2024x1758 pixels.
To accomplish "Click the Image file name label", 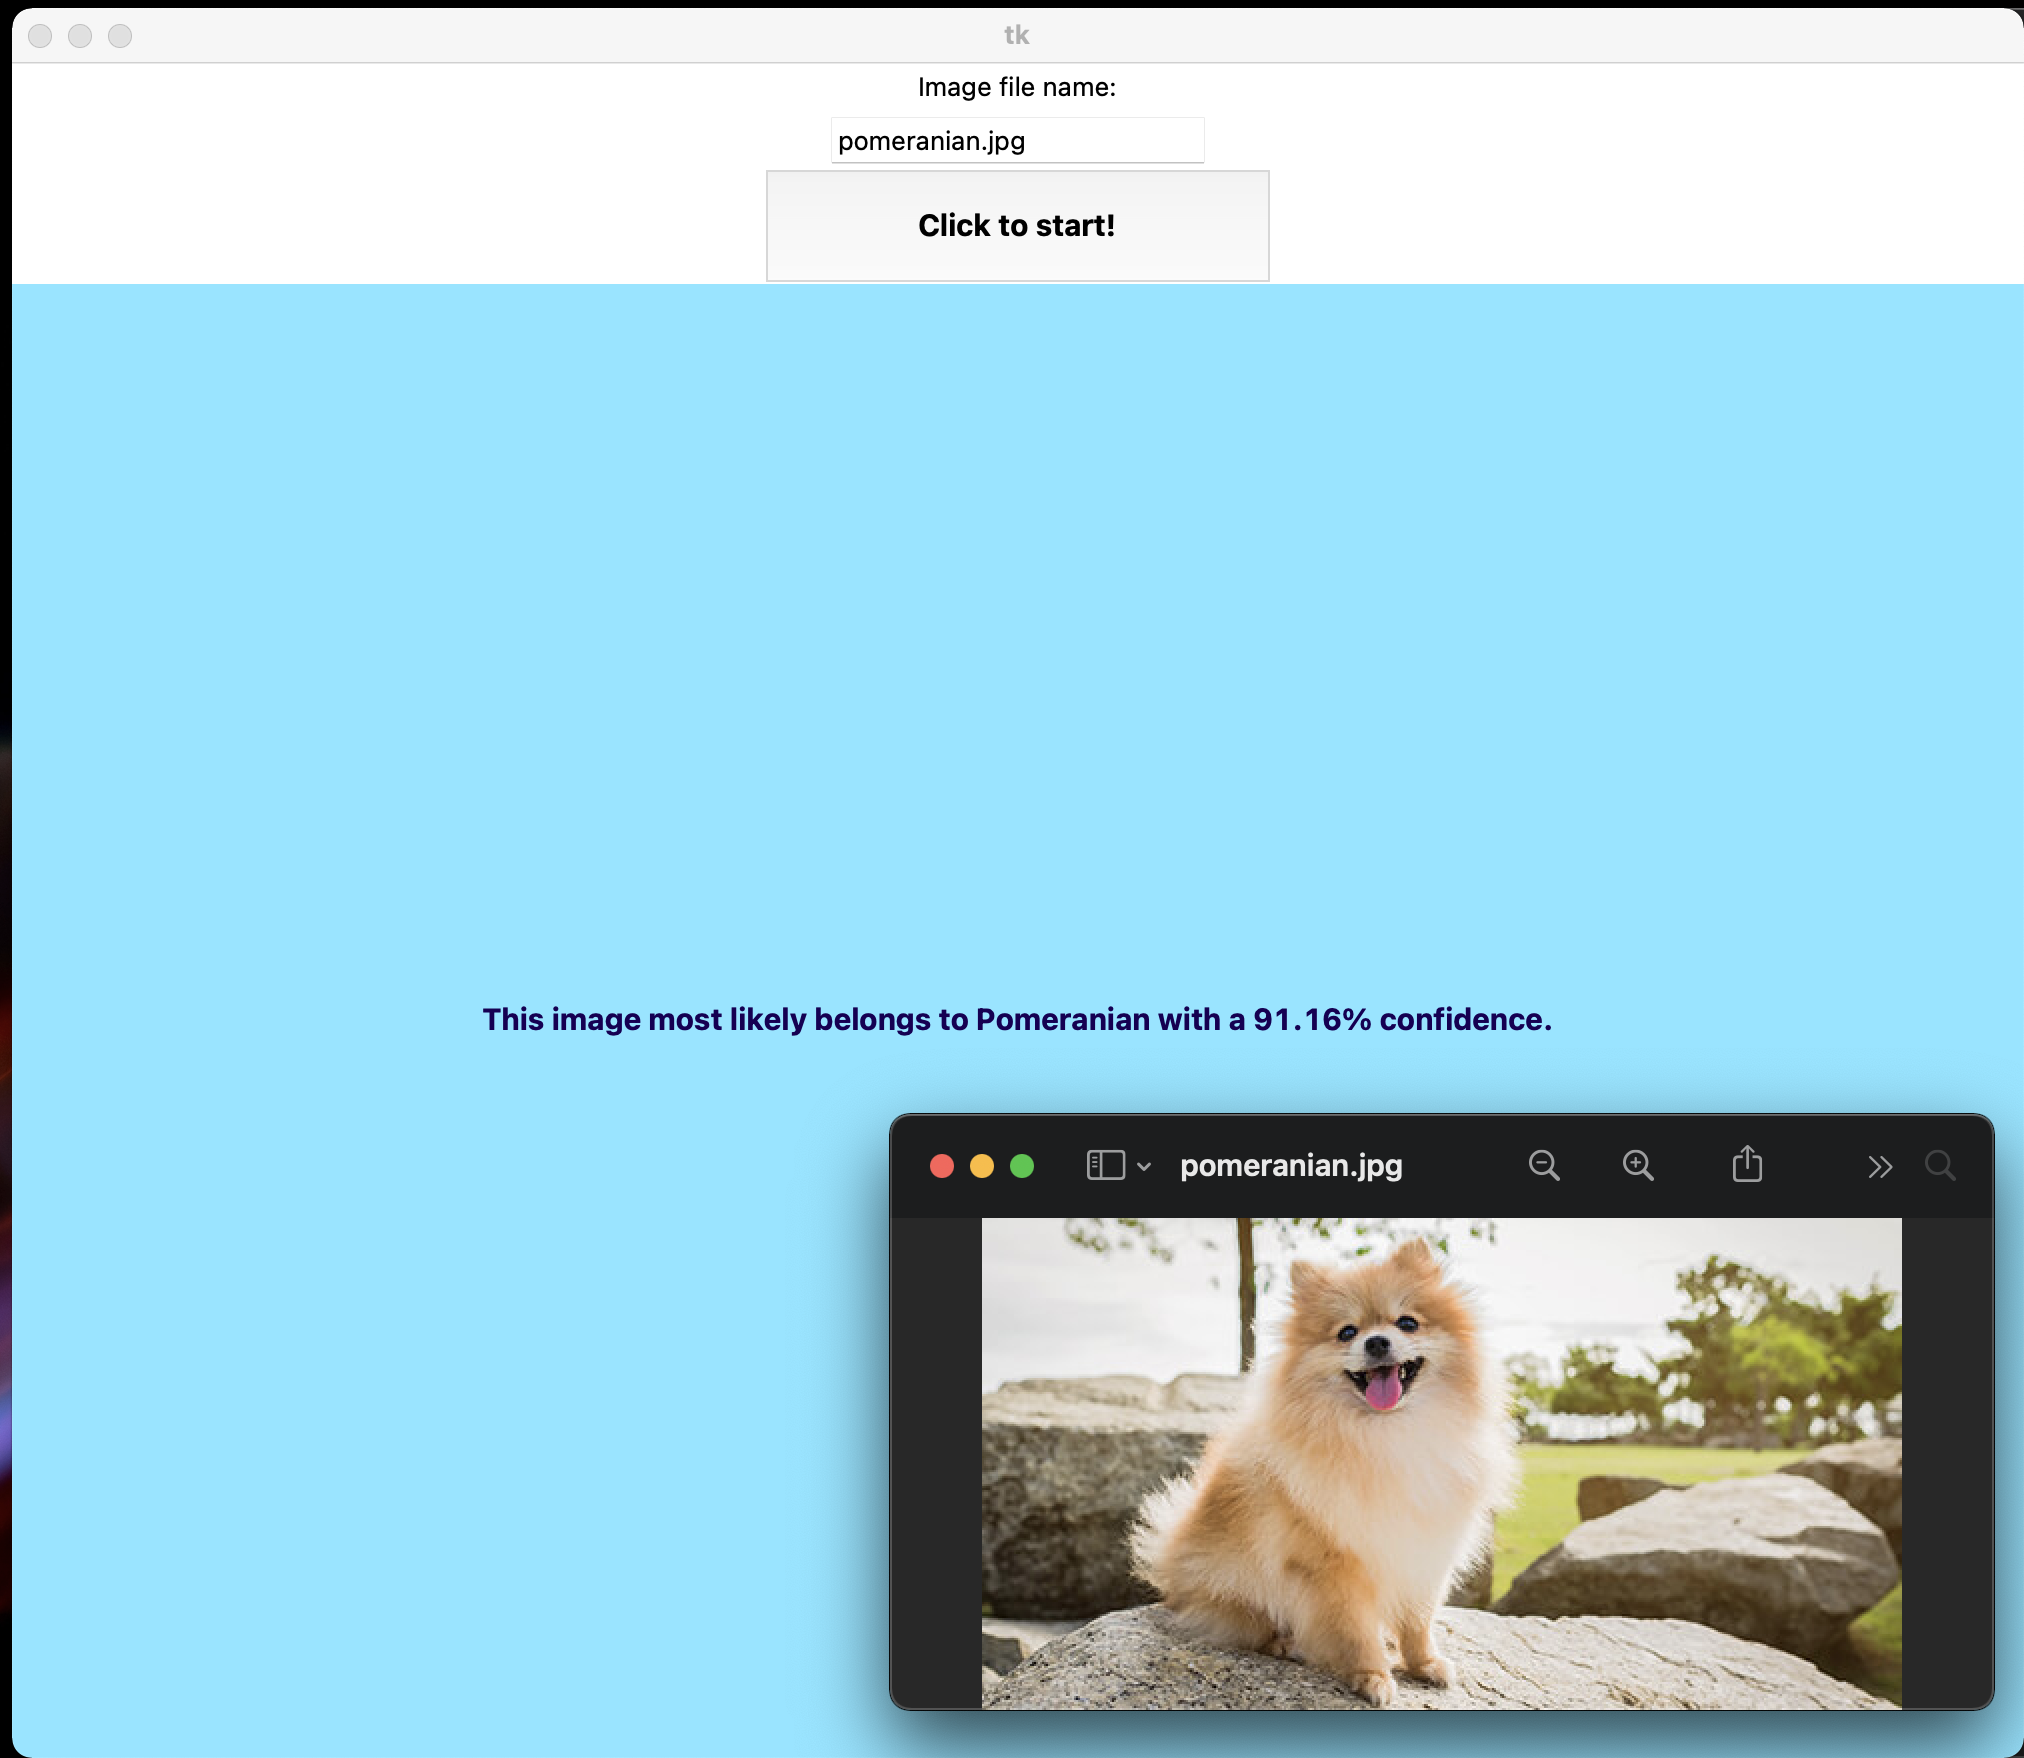I will coord(1016,88).
